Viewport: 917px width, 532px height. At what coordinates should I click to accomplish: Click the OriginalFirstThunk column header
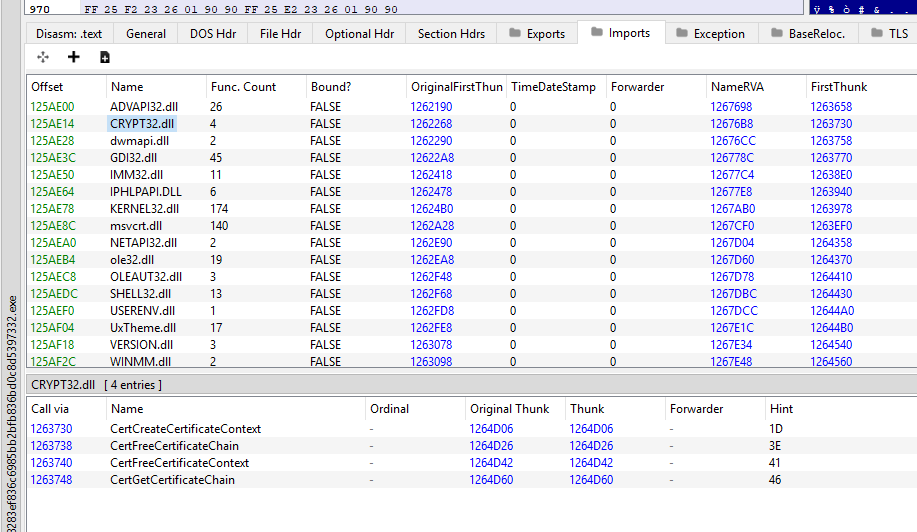(456, 87)
